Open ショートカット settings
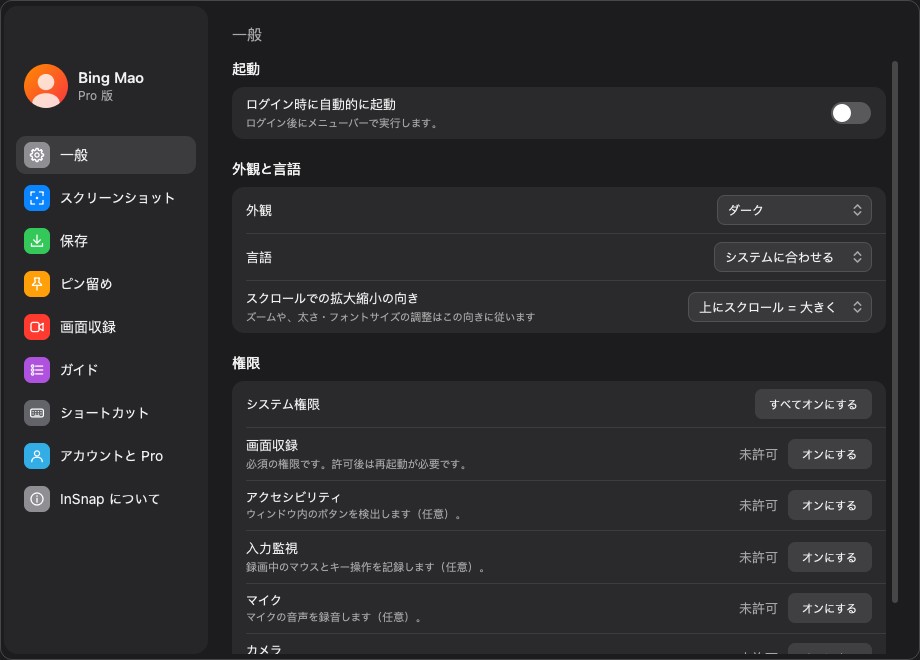 [106, 413]
